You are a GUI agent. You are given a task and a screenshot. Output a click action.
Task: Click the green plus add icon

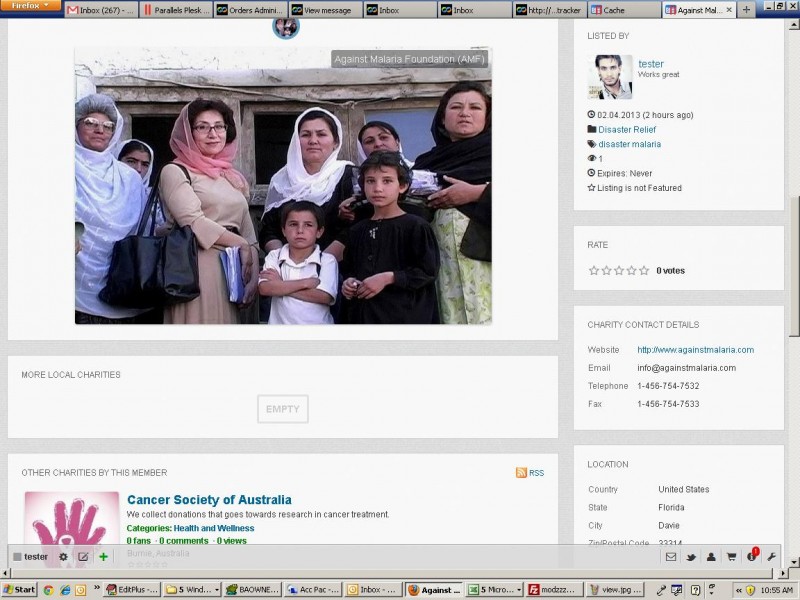click(104, 557)
